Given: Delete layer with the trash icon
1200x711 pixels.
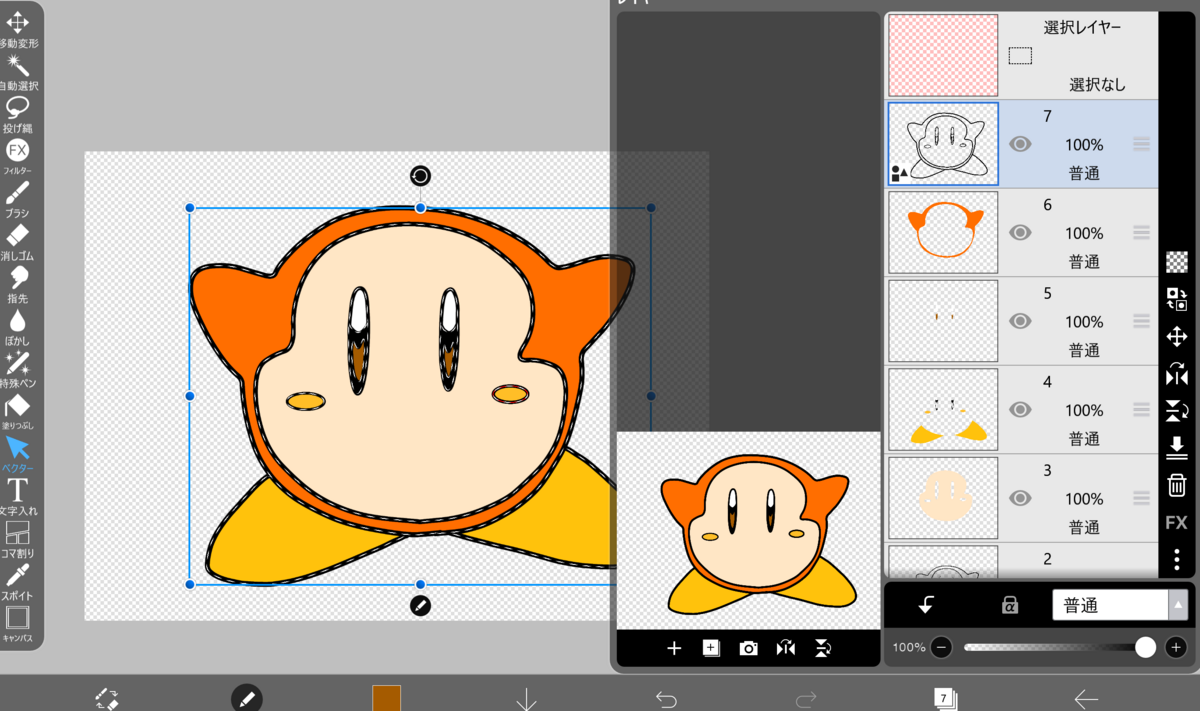Looking at the screenshot, I should pyautogui.click(x=1177, y=485).
